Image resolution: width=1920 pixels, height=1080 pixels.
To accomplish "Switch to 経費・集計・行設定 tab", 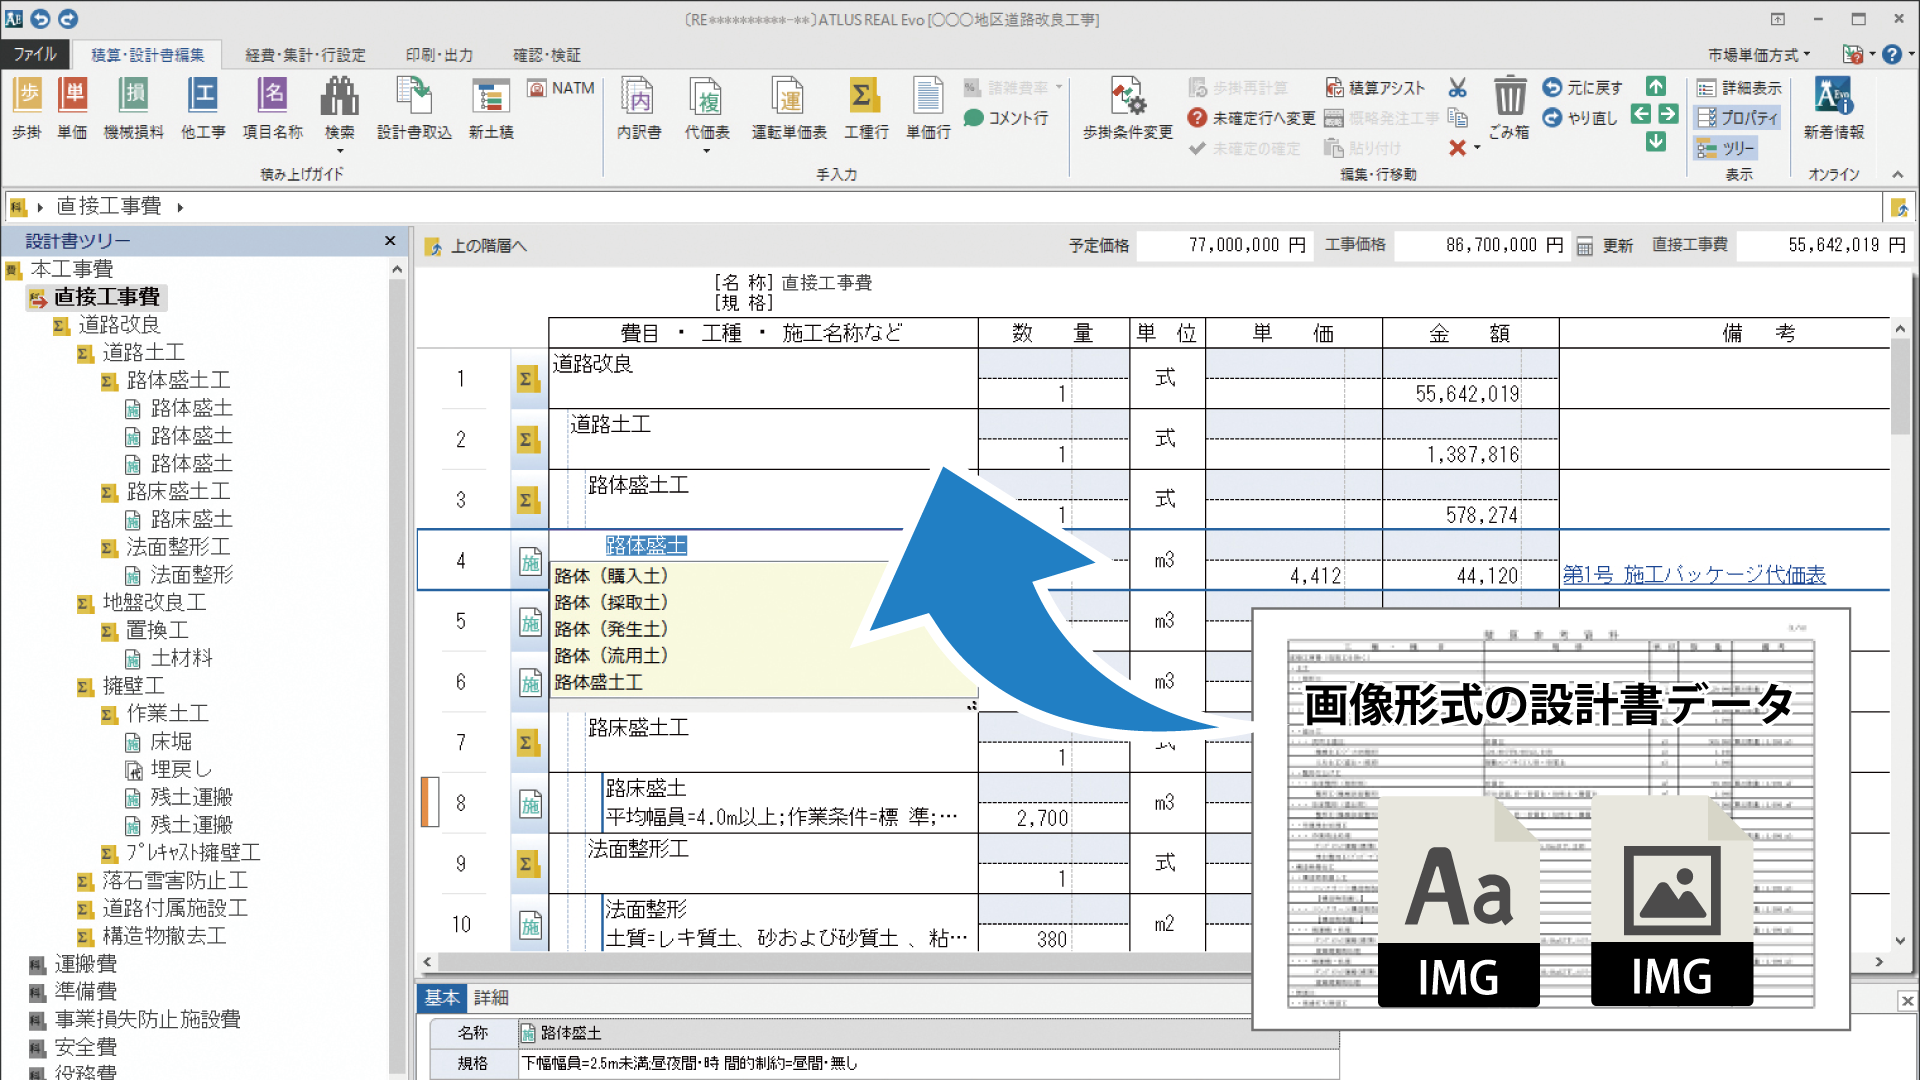I will click(x=305, y=55).
